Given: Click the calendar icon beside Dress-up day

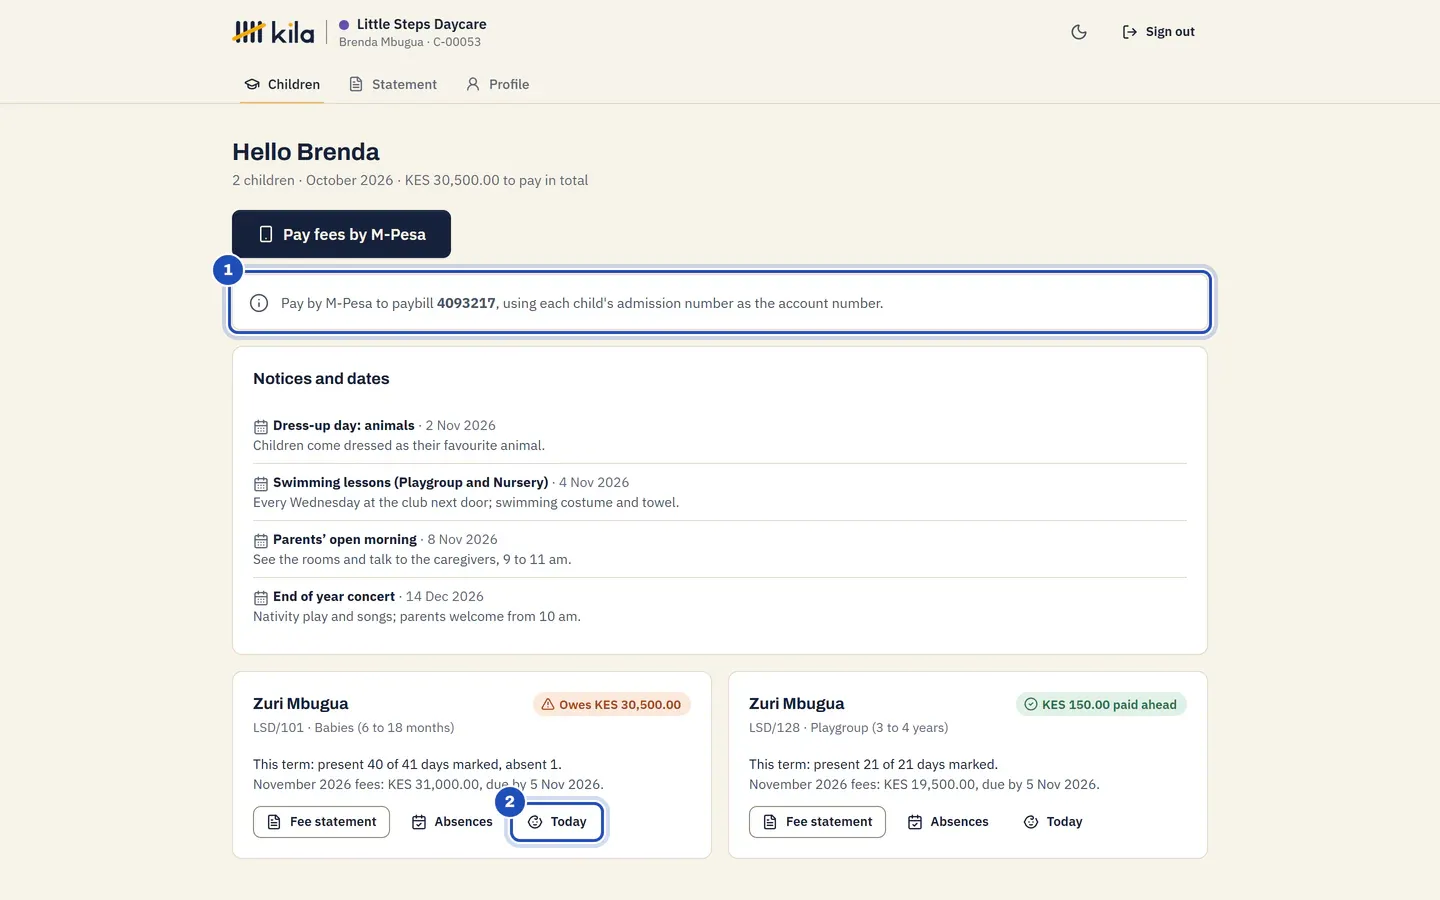Looking at the screenshot, I should [x=260, y=426].
